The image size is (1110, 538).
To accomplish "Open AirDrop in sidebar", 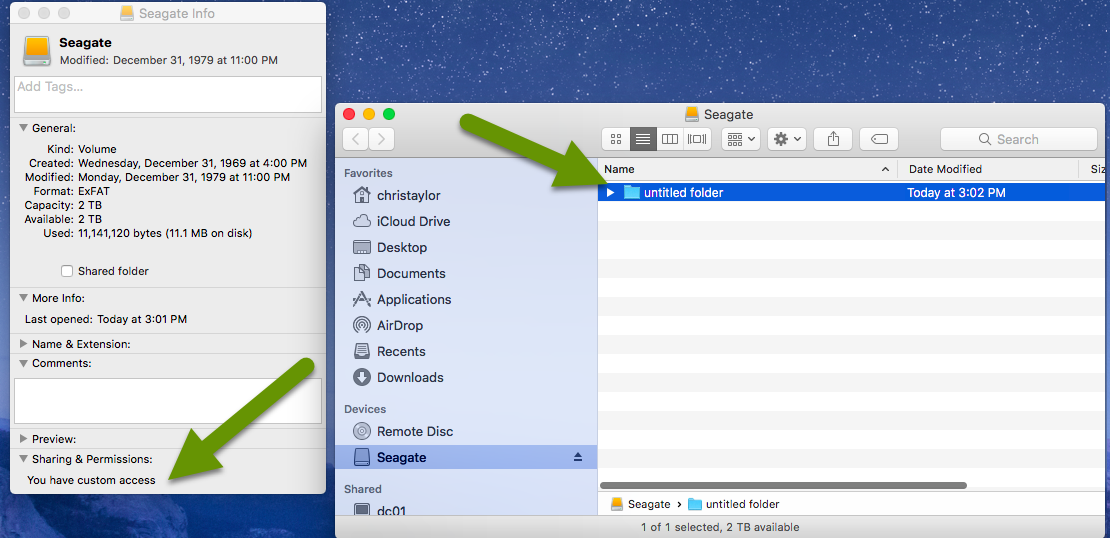I will [399, 326].
